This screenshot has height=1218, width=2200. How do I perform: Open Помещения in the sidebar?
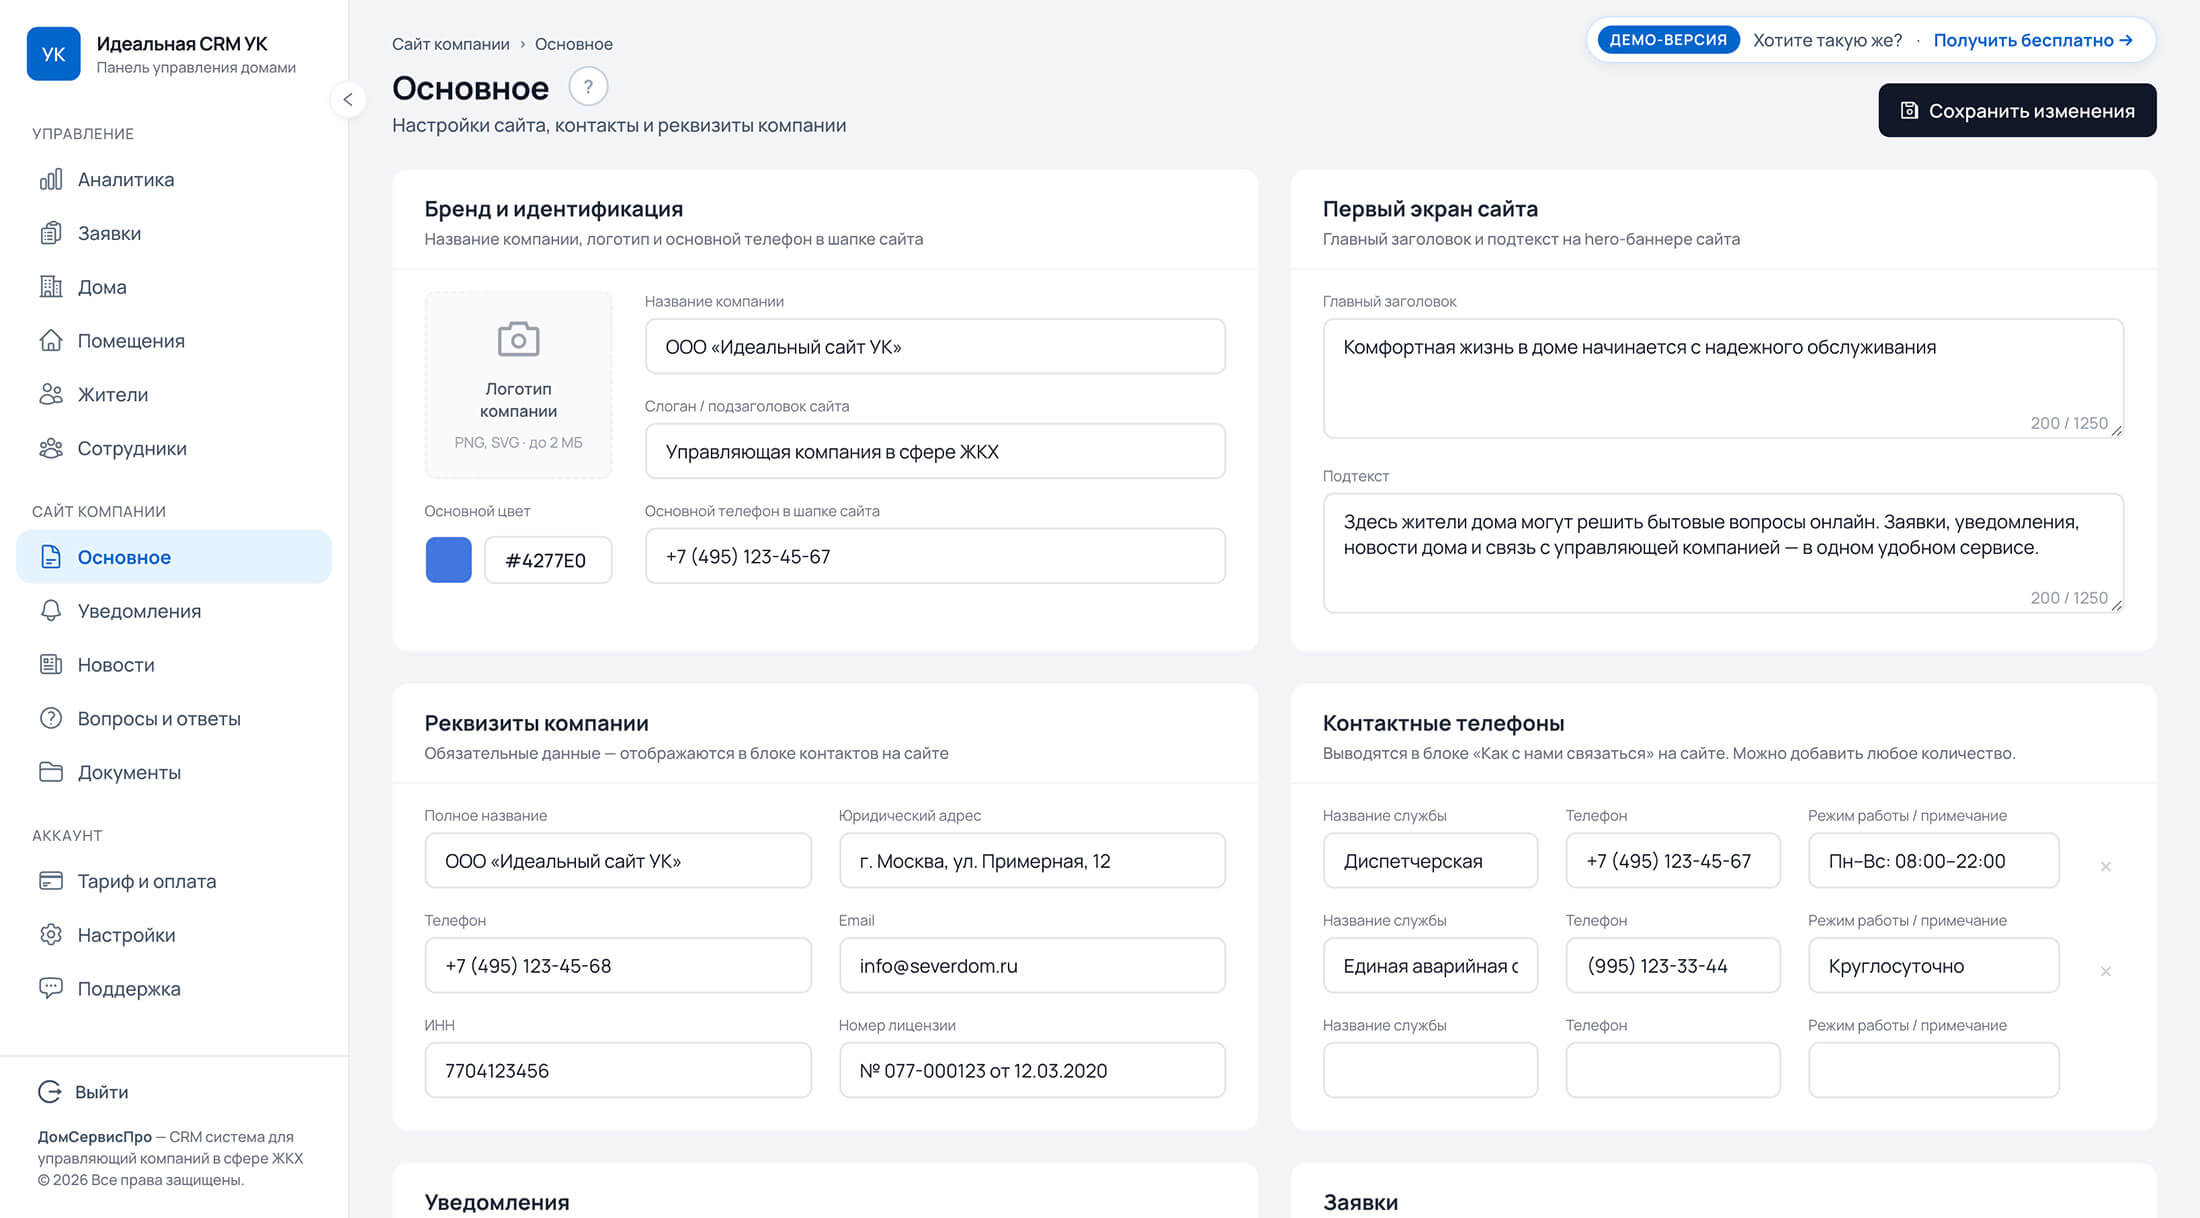(x=174, y=341)
